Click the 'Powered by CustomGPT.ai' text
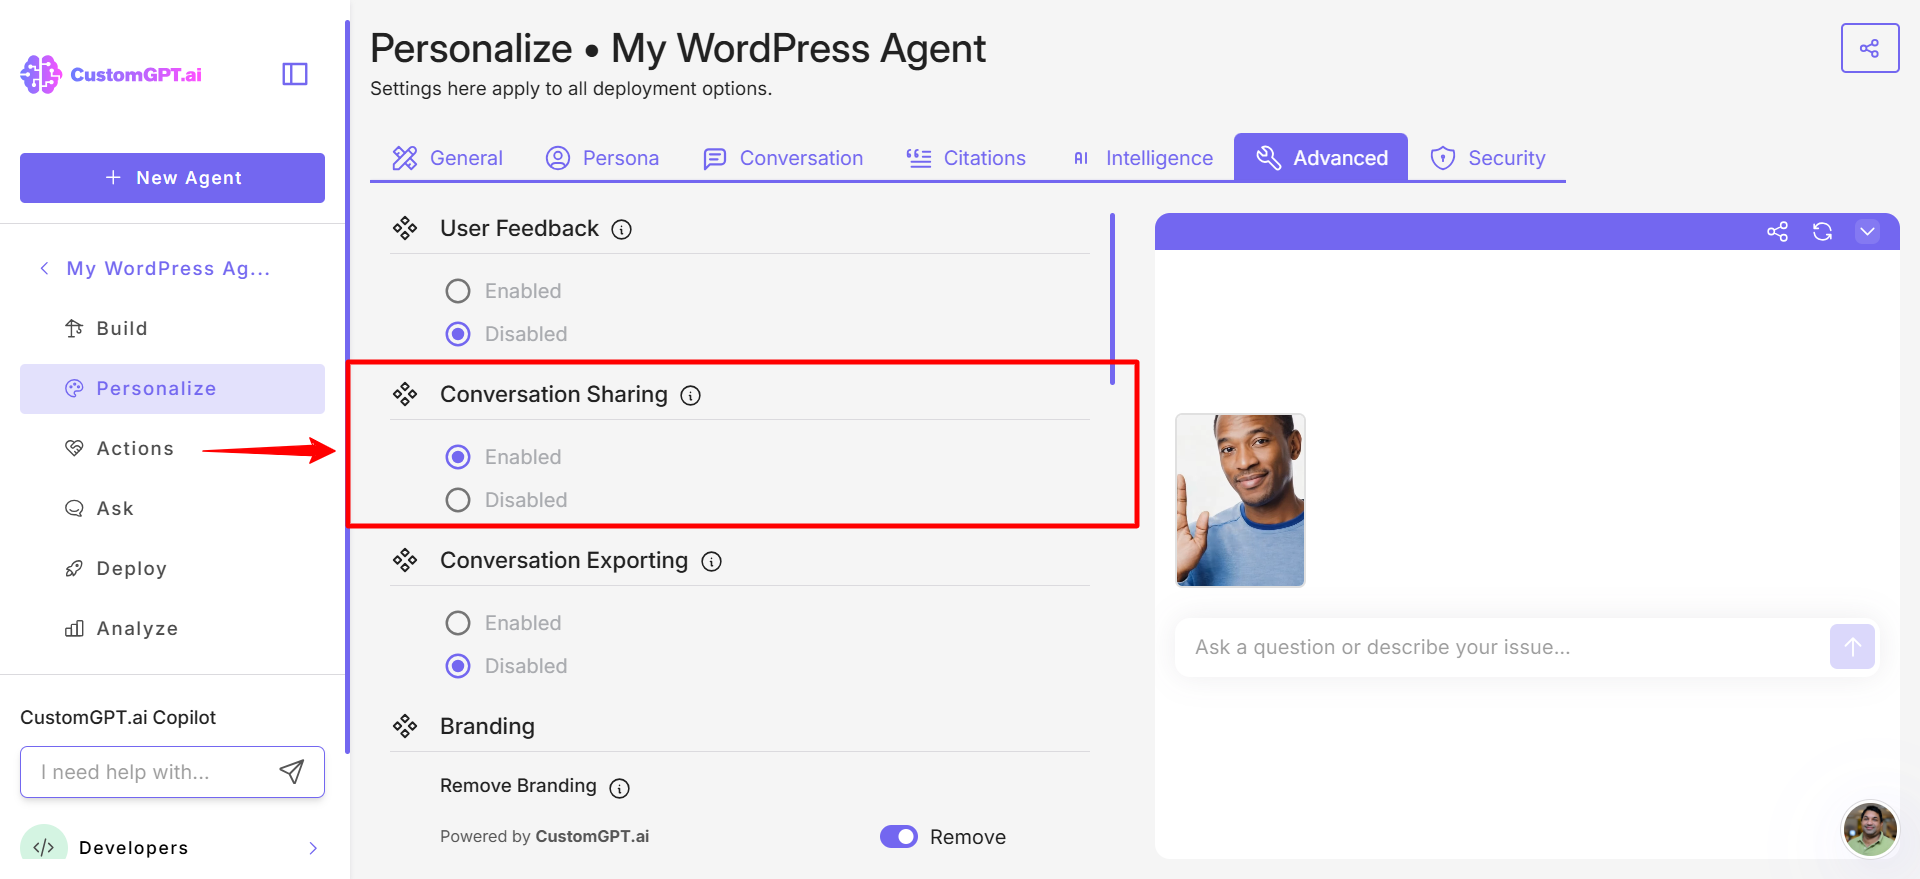 point(544,836)
